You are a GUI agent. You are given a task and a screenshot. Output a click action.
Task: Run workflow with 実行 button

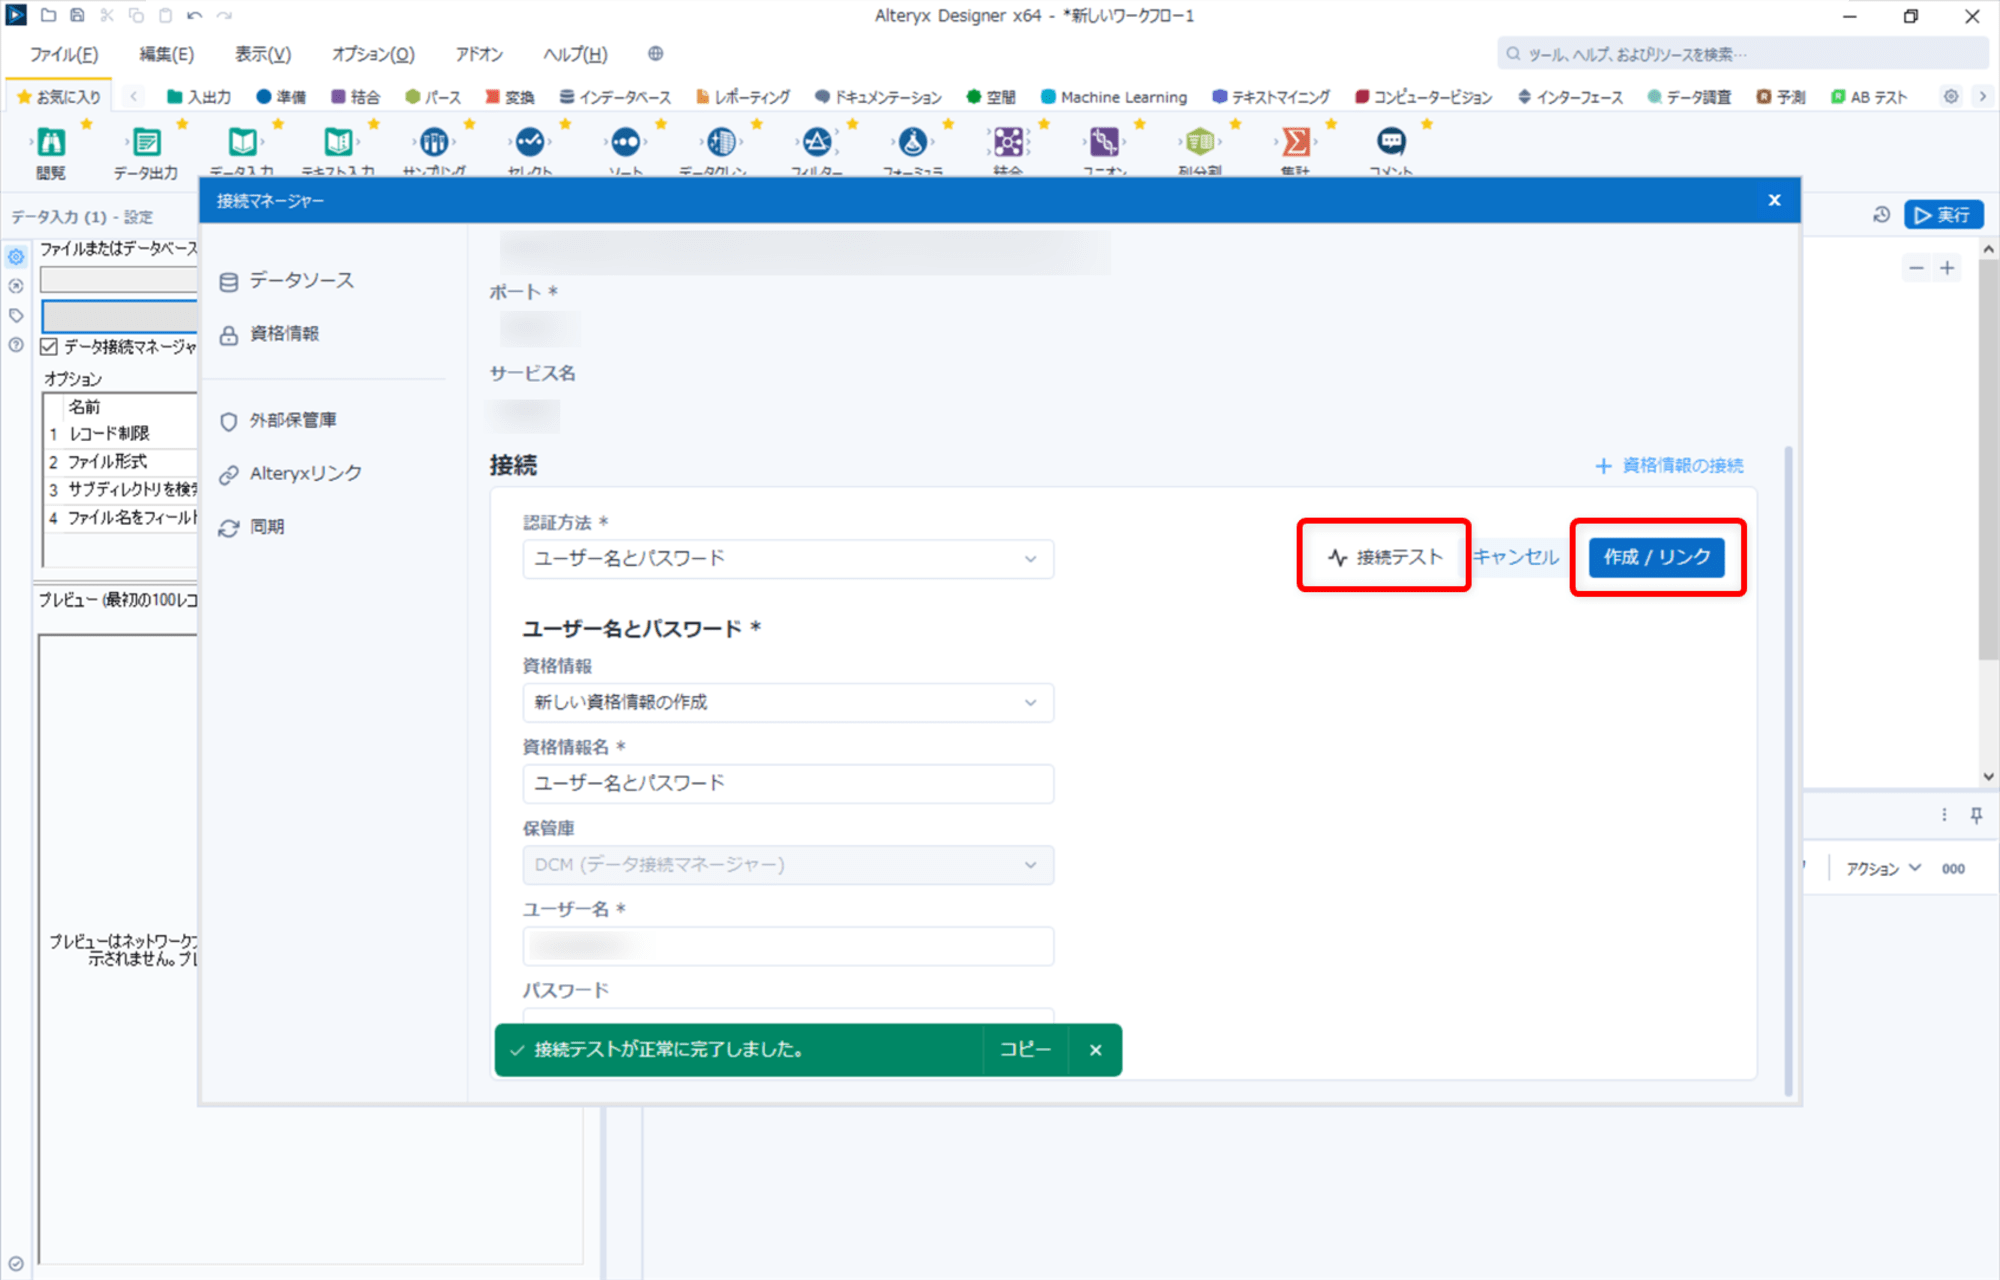pos(1943,215)
